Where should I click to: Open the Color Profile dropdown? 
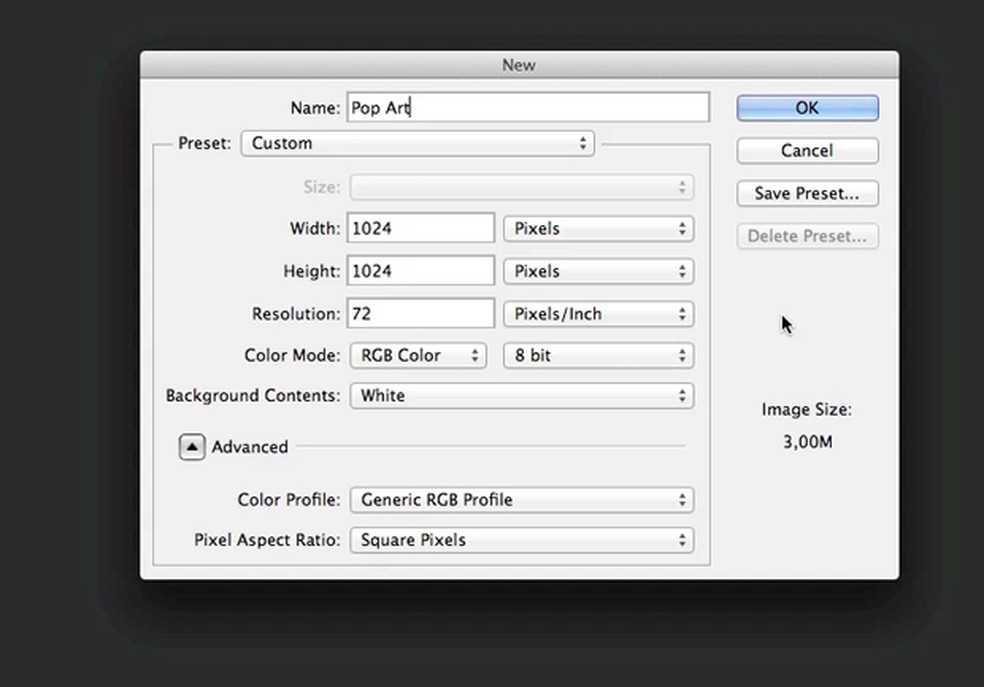[521, 500]
